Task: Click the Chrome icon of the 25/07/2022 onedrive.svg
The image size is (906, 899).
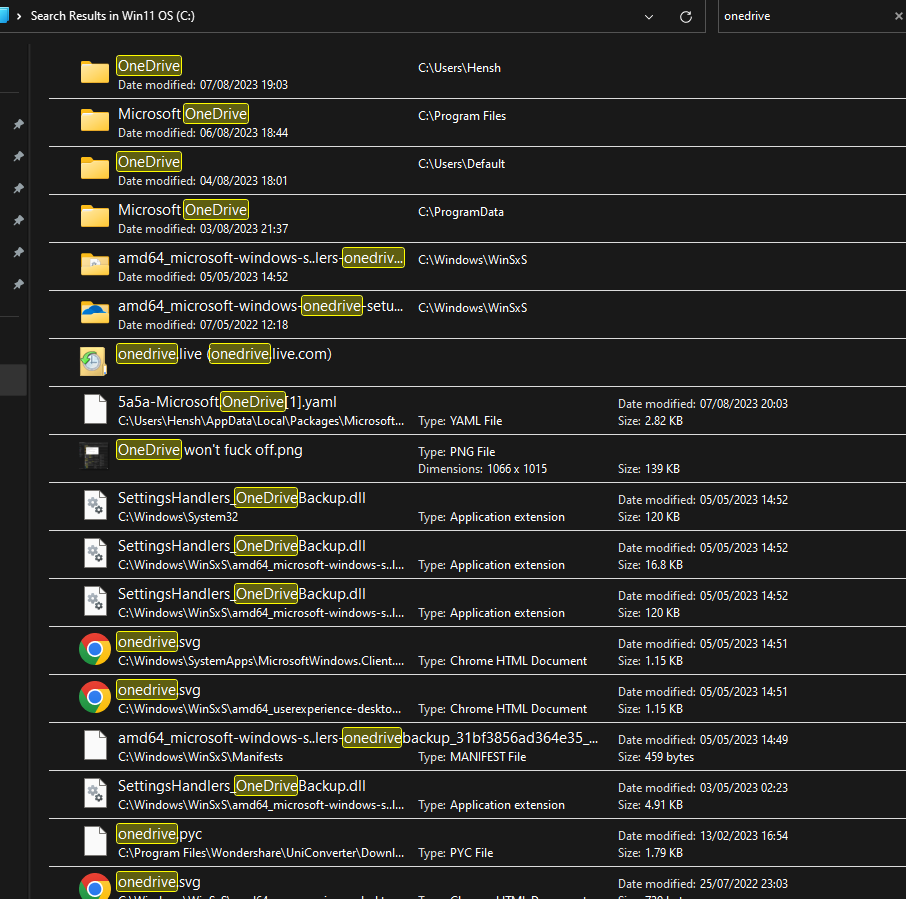Action: (x=95, y=886)
